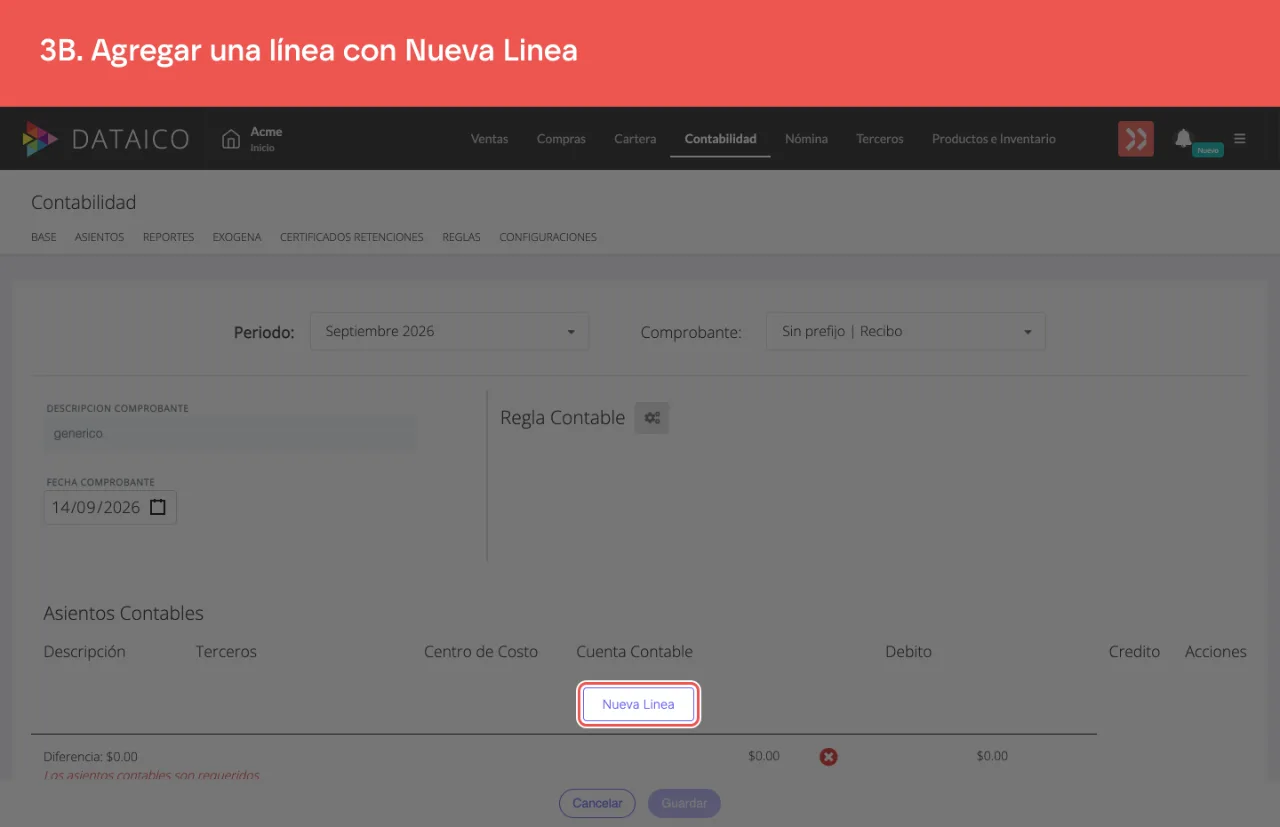Click the red double-arrow icon

point(1136,139)
